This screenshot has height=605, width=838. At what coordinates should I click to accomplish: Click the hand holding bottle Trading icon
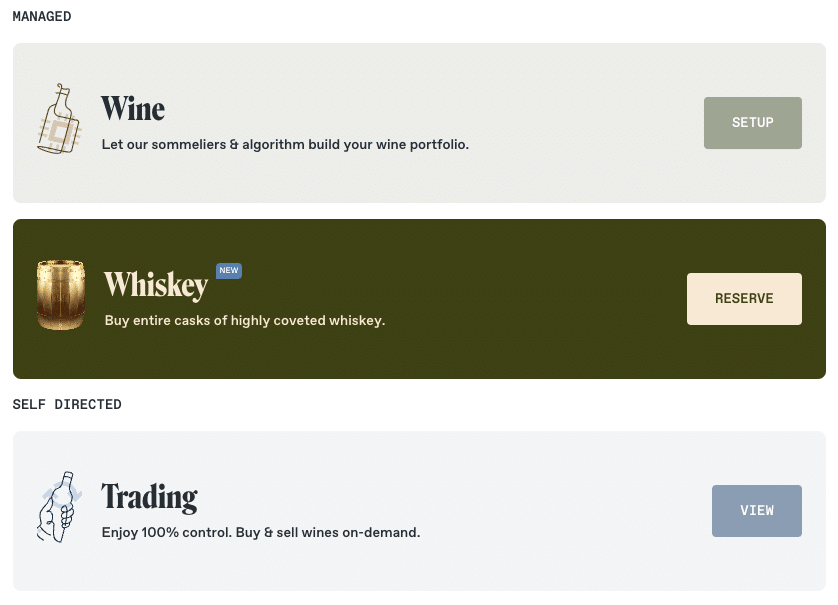(59, 507)
